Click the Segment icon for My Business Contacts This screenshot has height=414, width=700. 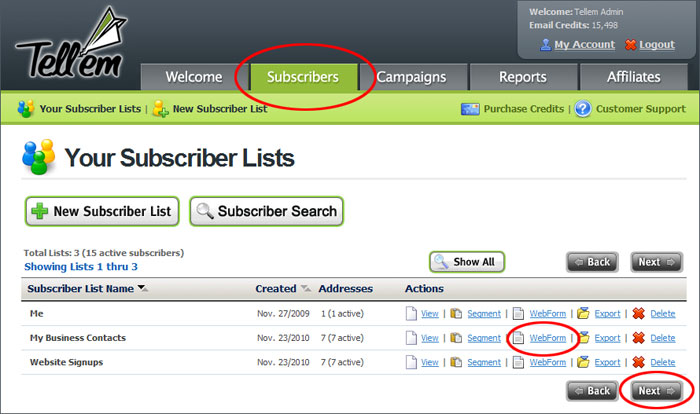[456, 338]
